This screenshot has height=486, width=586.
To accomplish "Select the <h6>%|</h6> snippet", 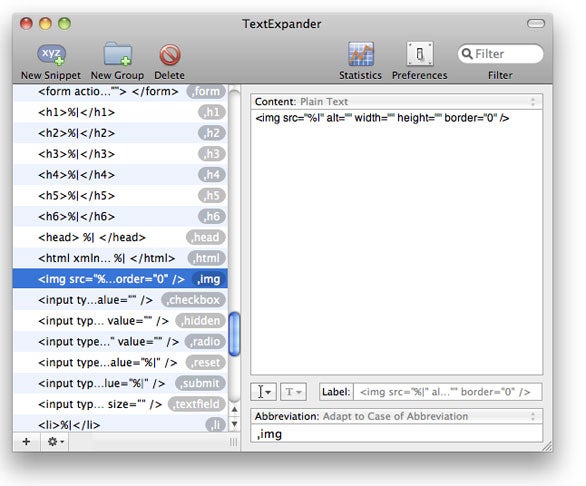I will [x=120, y=216].
